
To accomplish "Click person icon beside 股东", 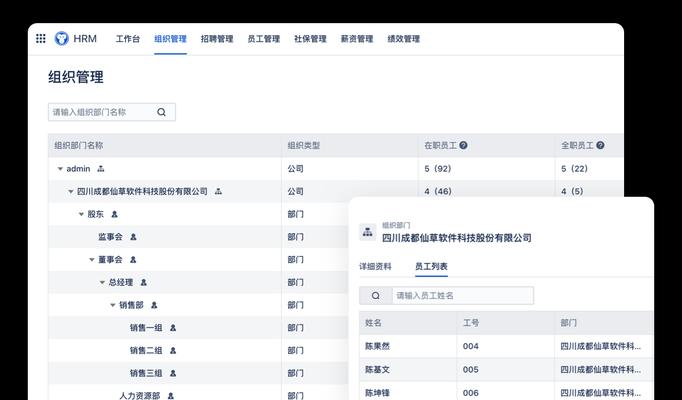I will point(114,214).
